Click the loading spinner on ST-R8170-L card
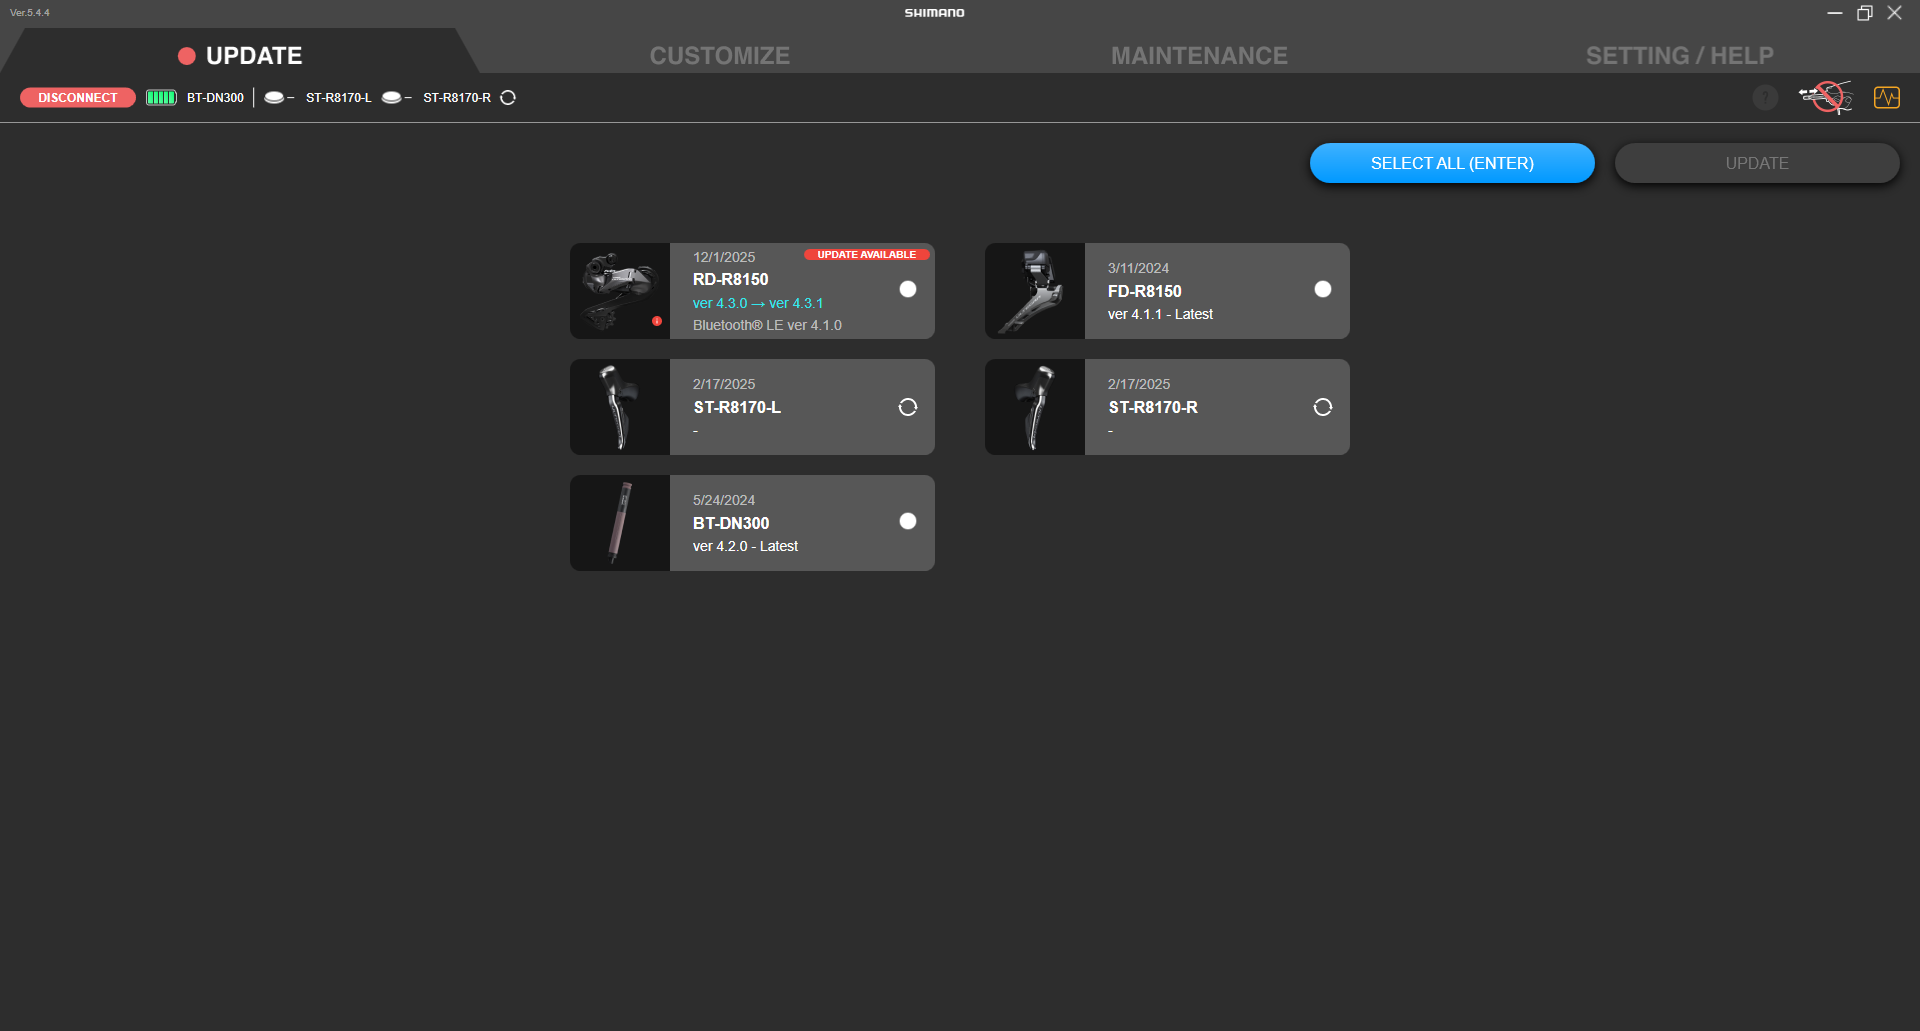Image resolution: width=1920 pixels, height=1031 pixels. point(907,407)
